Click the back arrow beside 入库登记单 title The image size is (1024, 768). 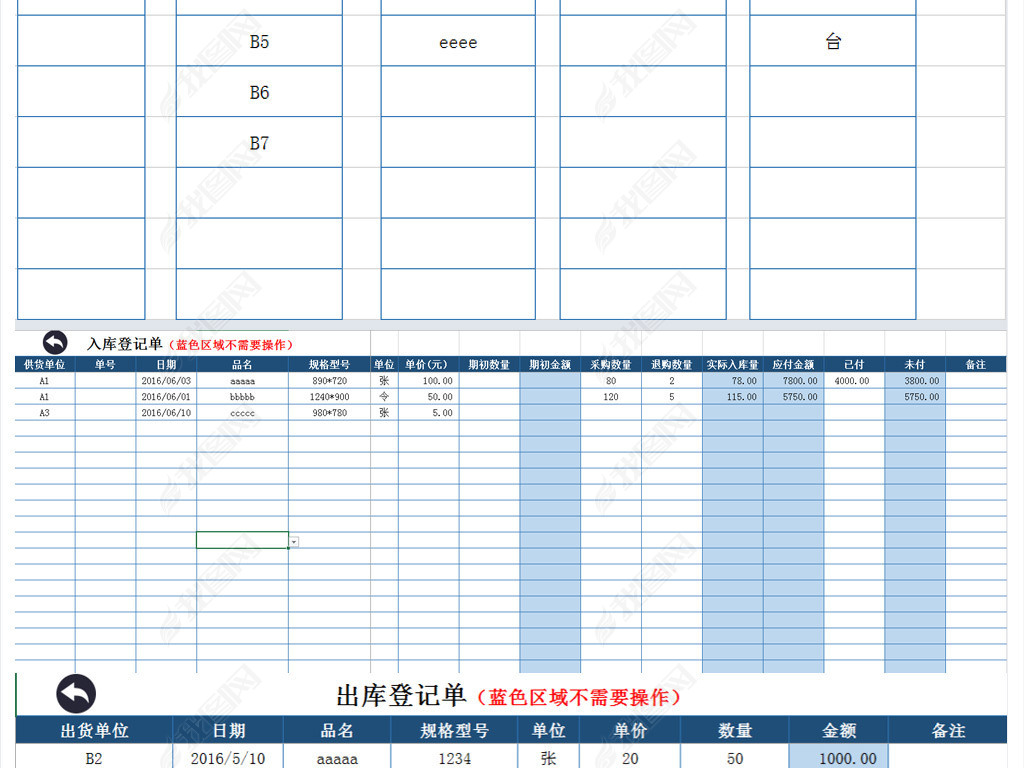(x=55, y=342)
